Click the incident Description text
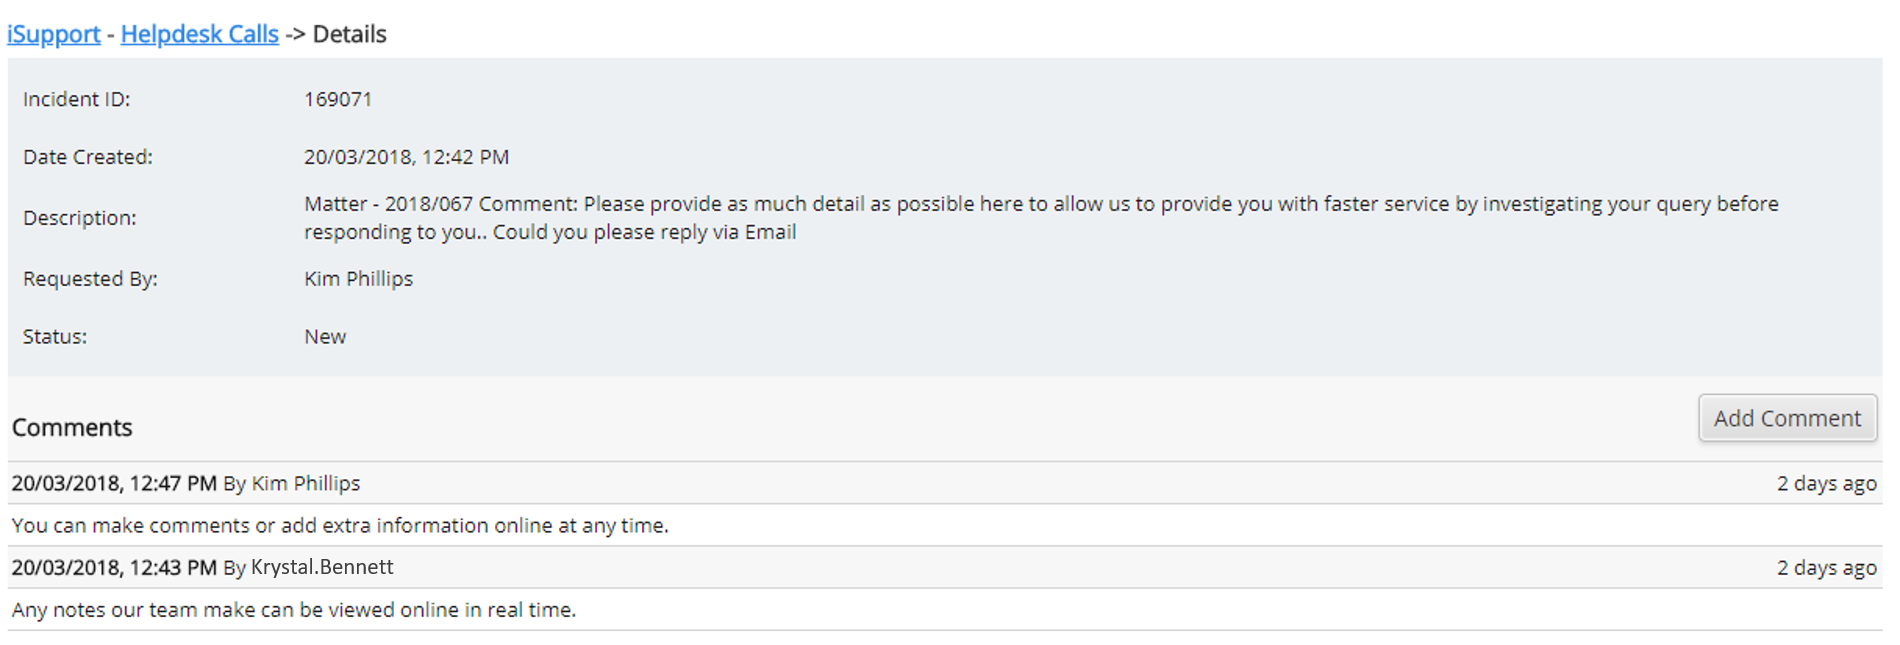 [1041, 218]
